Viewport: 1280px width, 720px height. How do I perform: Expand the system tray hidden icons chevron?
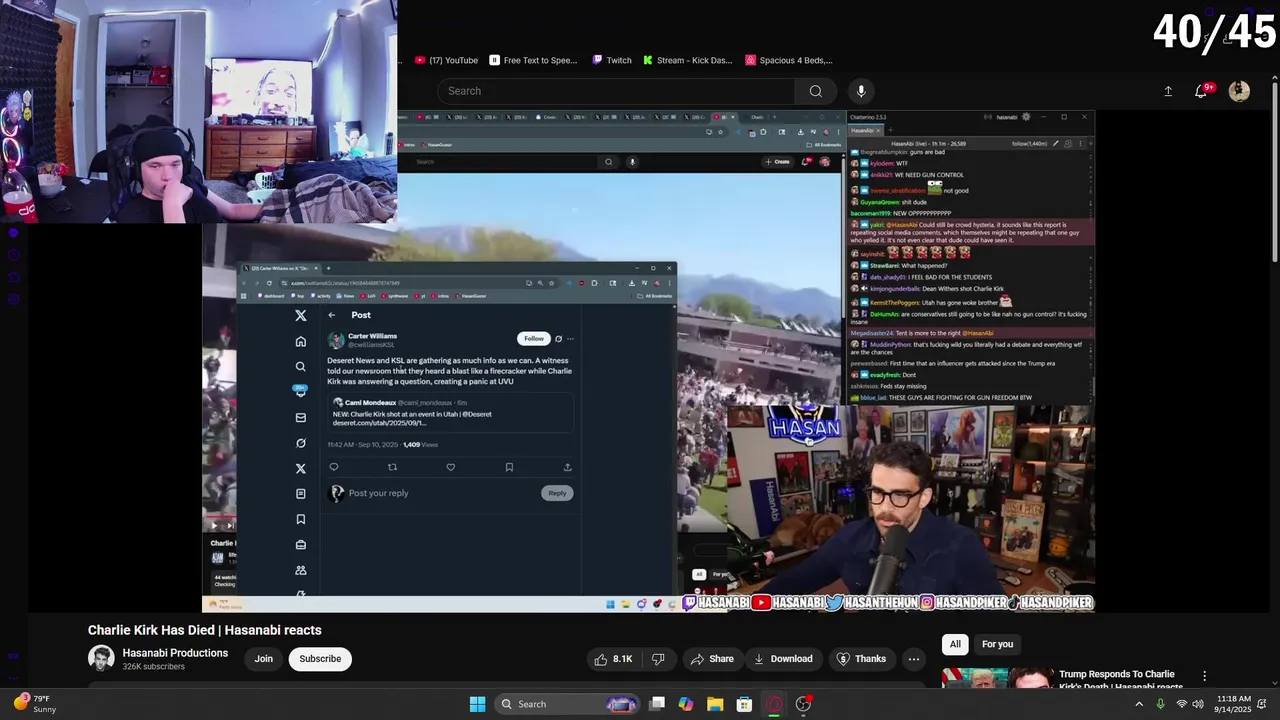coord(1138,704)
